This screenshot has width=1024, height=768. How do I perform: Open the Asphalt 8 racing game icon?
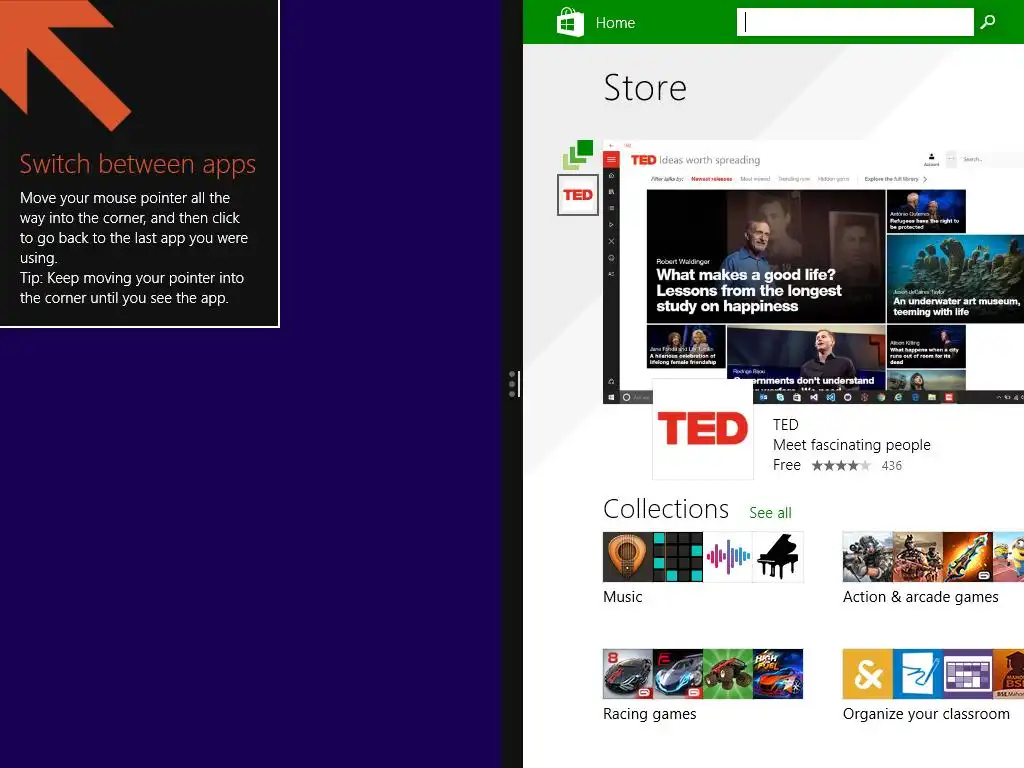(x=628, y=674)
